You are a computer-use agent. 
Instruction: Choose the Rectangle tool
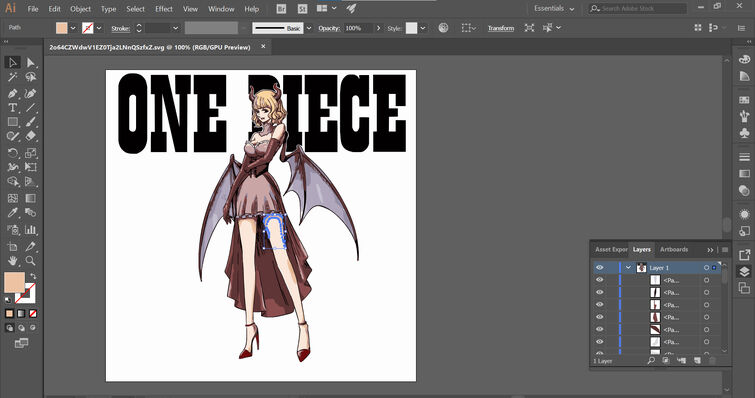click(x=13, y=122)
